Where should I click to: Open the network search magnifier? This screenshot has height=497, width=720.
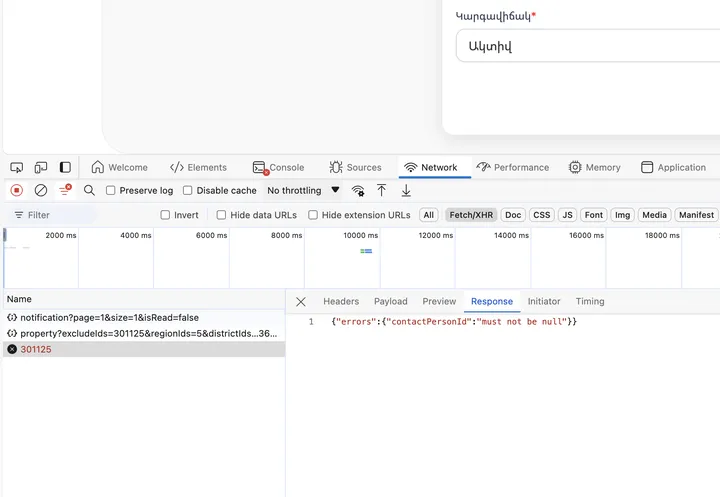point(89,190)
